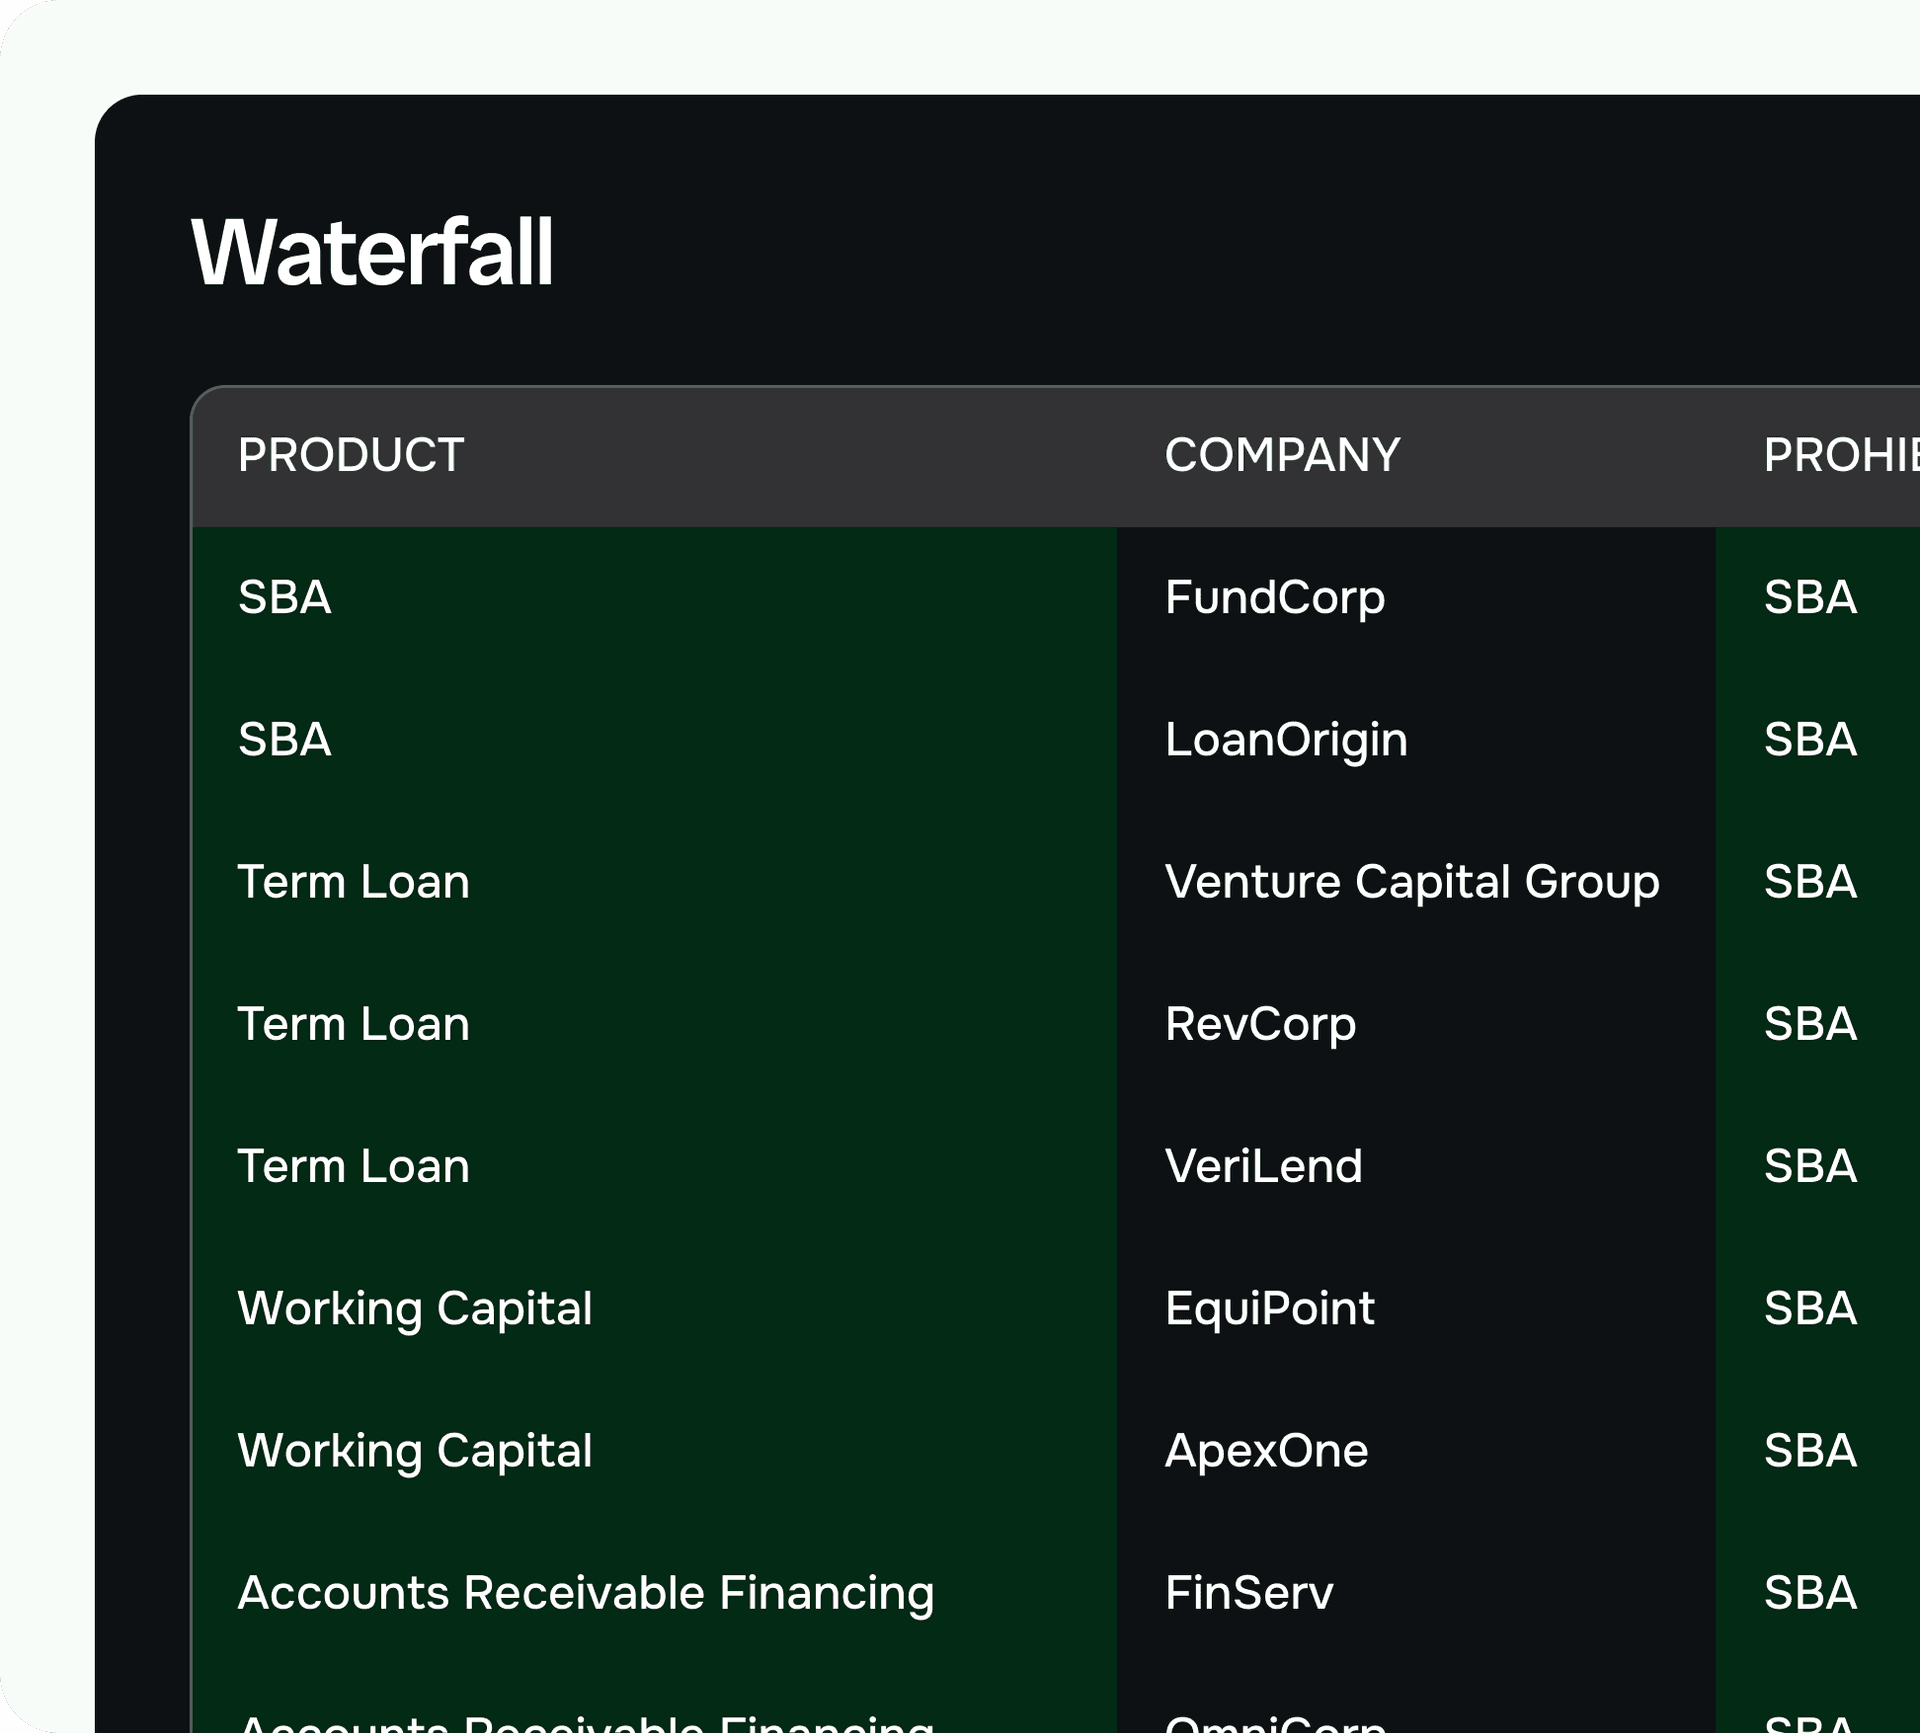The width and height of the screenshot is (1920, 1733).
Task: Click the PRODUCT column header
Action: (350, 456)
